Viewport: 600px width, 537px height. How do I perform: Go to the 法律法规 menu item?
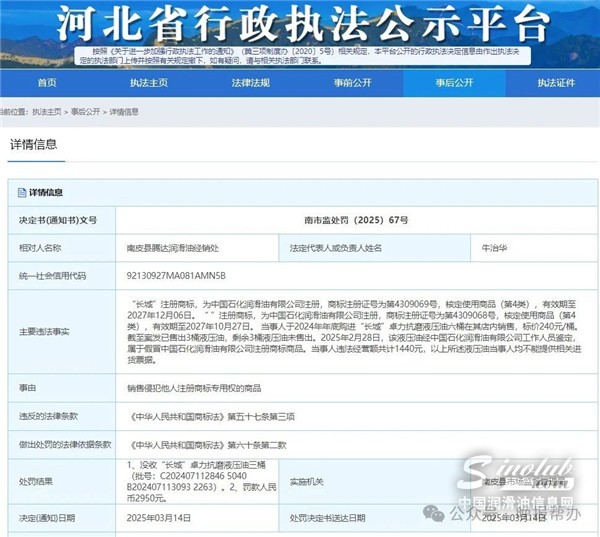coord(251,83)
